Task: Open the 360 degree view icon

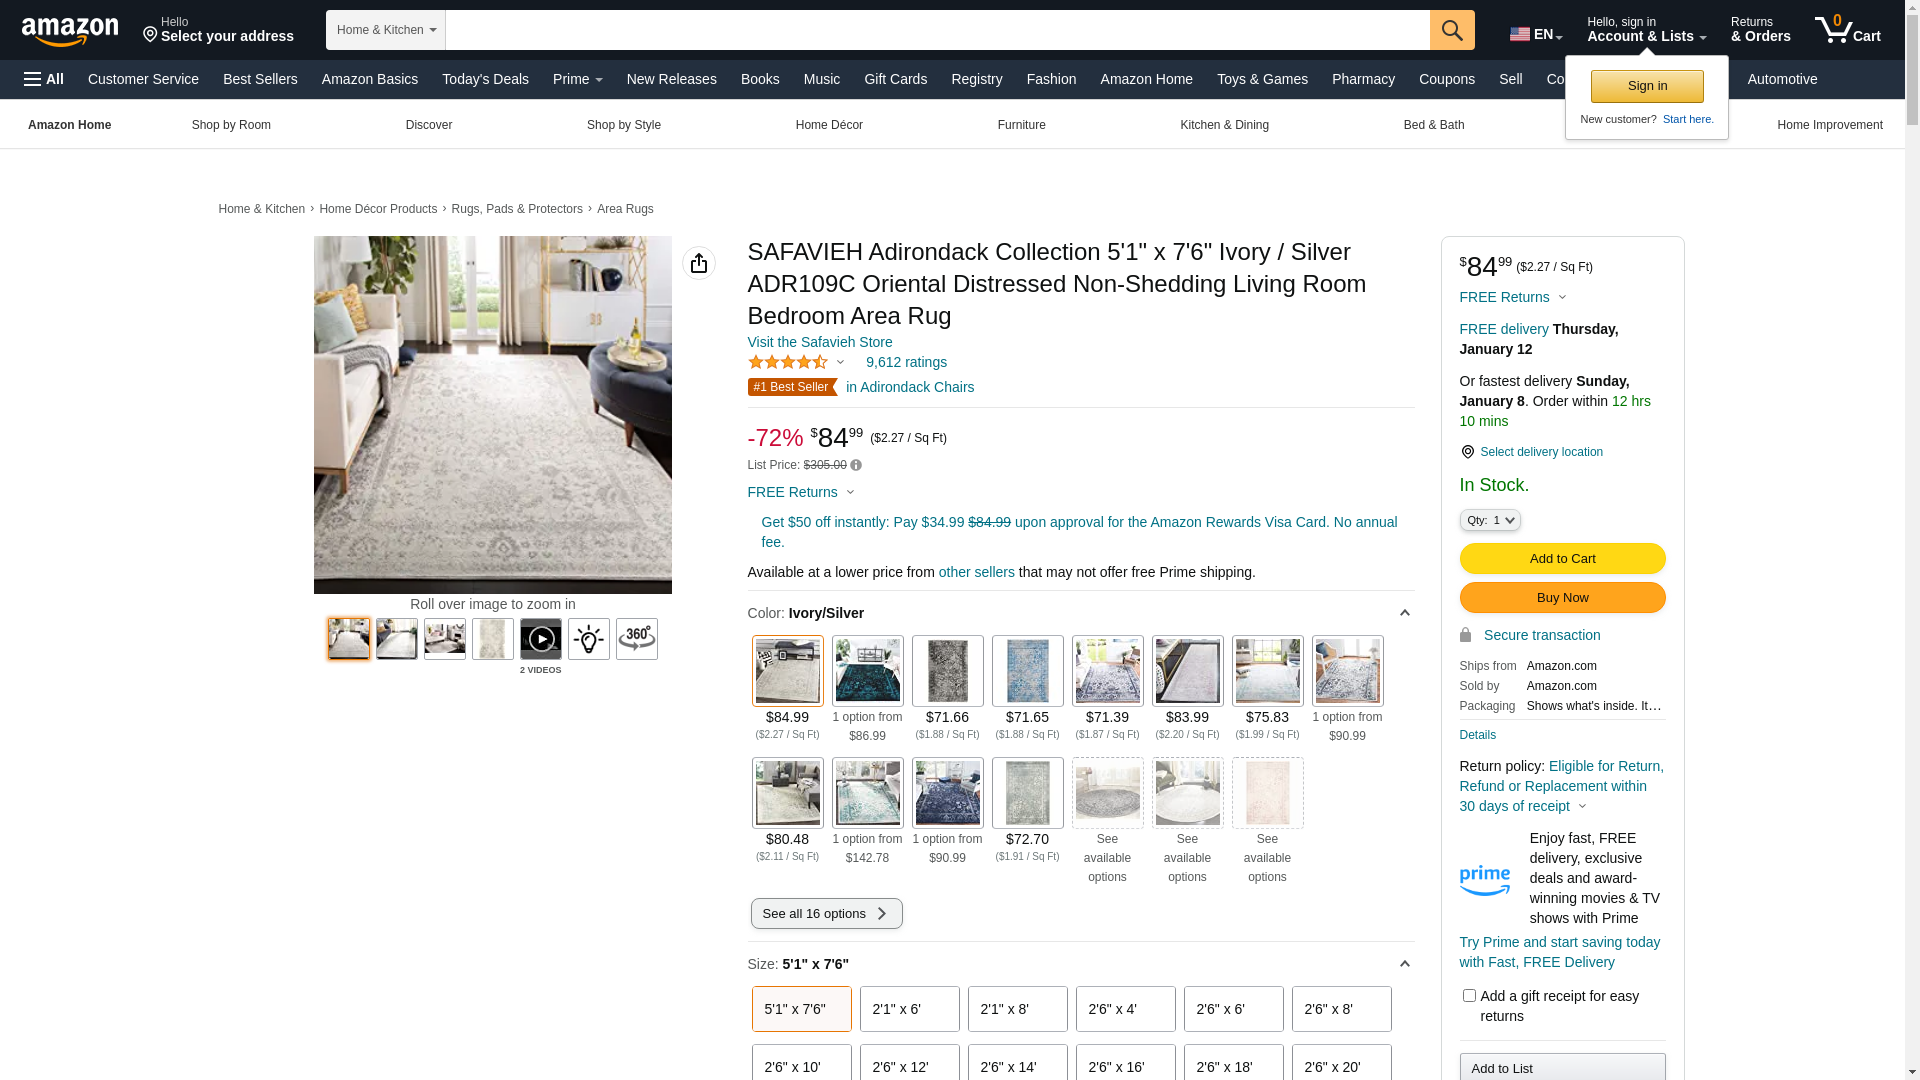Action: coord(637,639)
